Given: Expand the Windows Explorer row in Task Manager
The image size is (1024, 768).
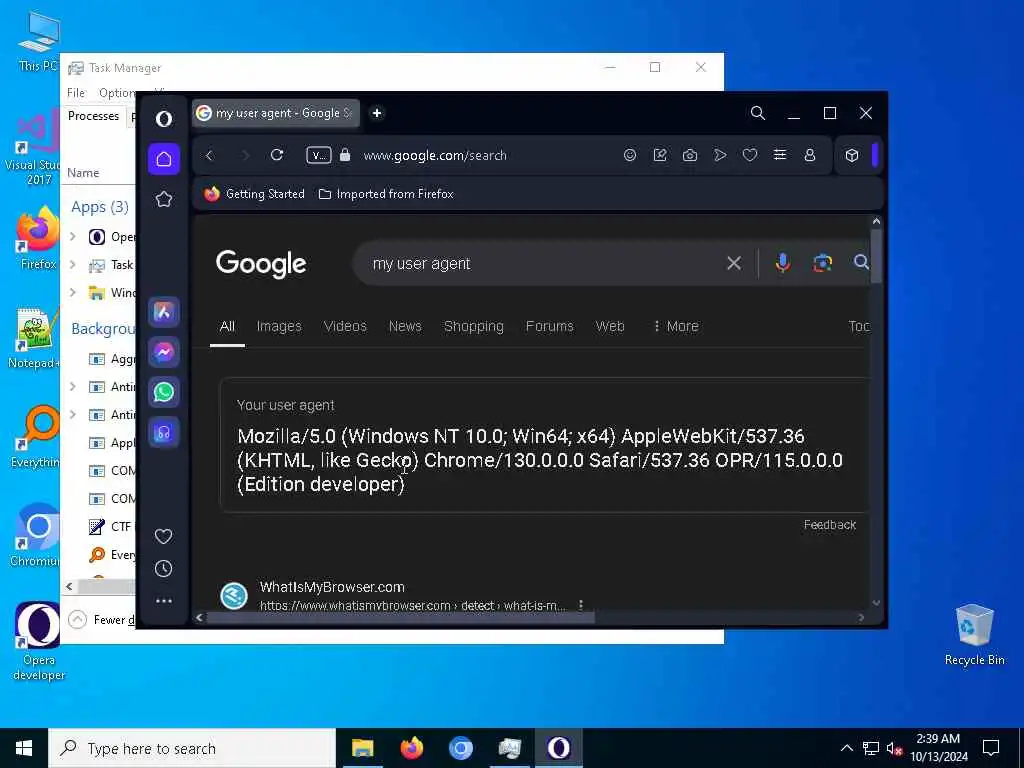Looking at the screenshot, I should pyautogui.click(x=73, y=292).
